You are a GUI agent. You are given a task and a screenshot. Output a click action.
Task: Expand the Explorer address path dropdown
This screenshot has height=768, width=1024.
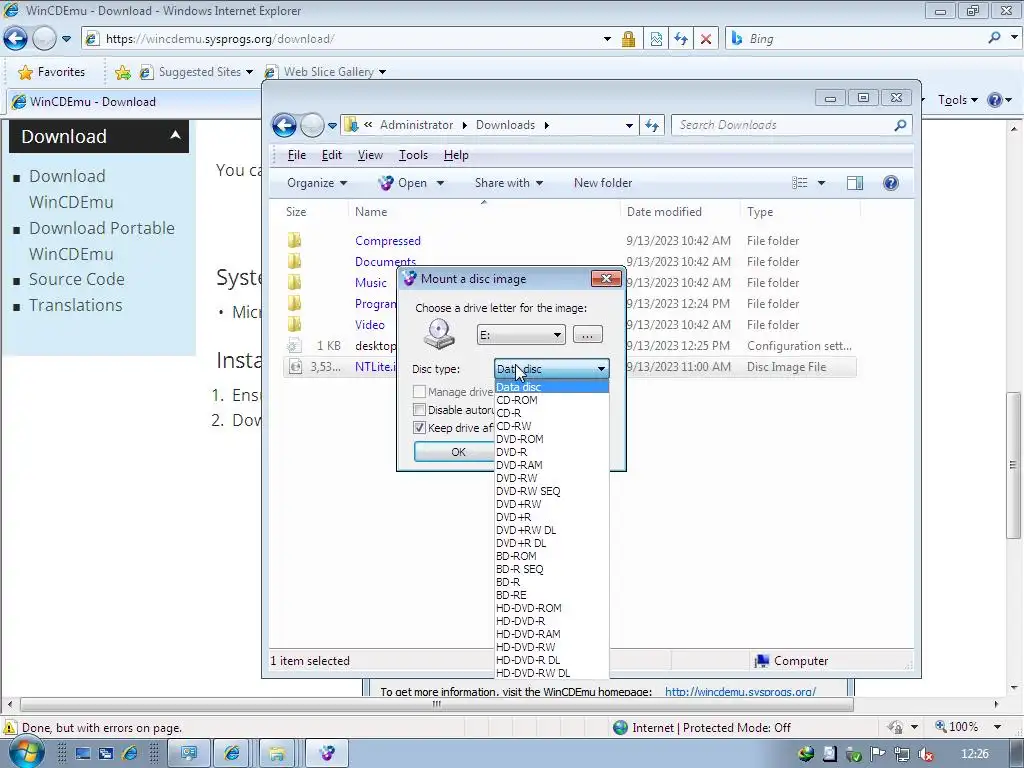click(629, 125)
